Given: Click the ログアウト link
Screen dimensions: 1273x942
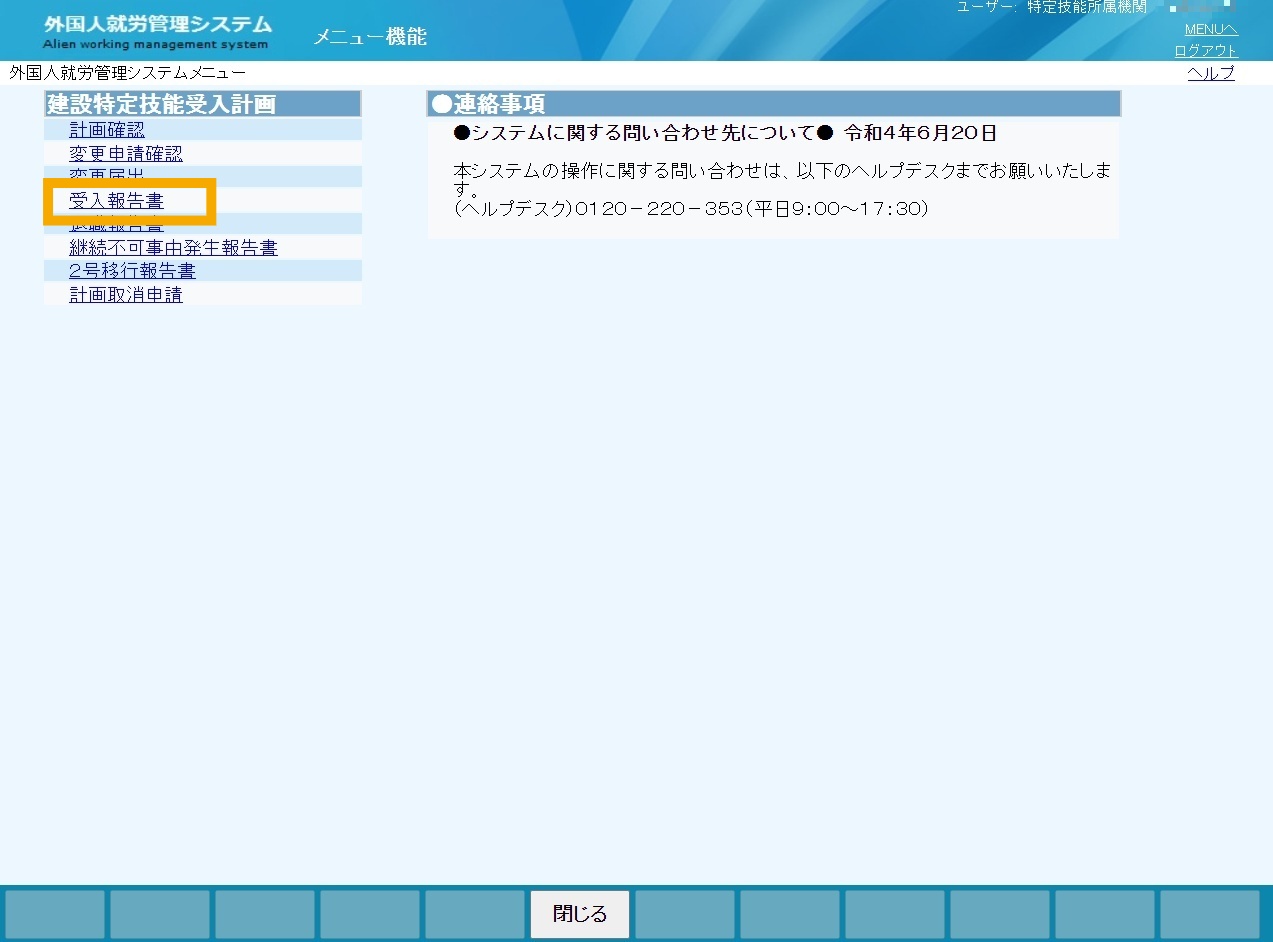Looking at the screenshot, I should (1206, 51).
